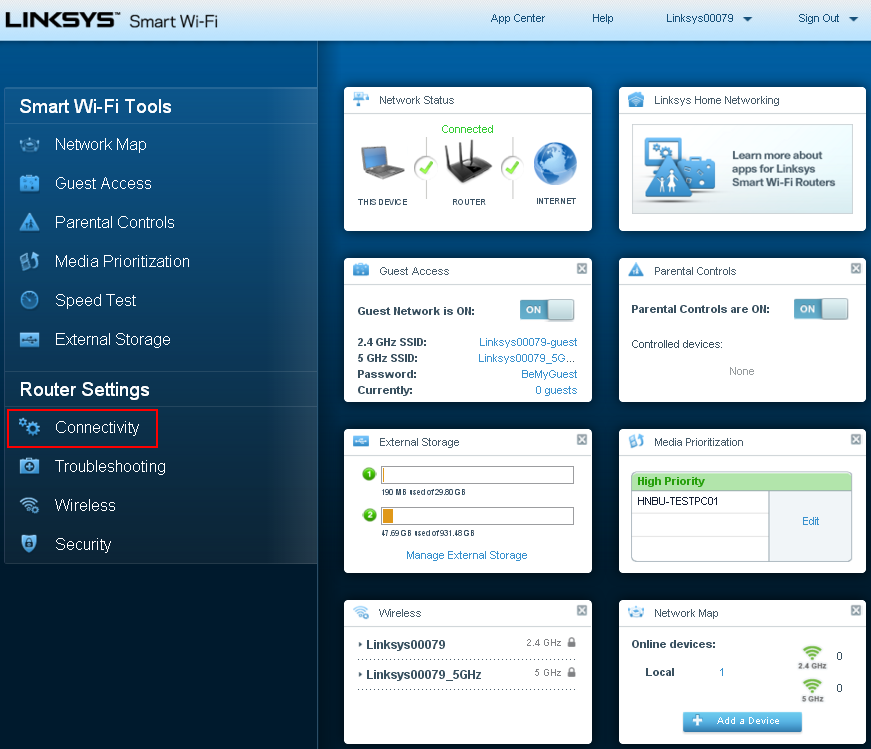Toggle the Parental Controls ON switch
Screen dimensions: 871x749
click(x=821, y=308)
